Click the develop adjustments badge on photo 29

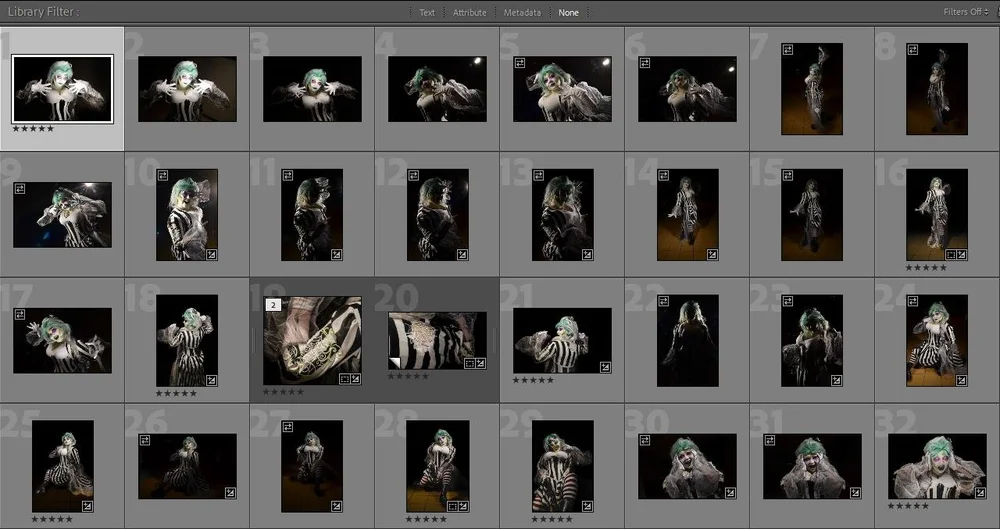point(587,506)
